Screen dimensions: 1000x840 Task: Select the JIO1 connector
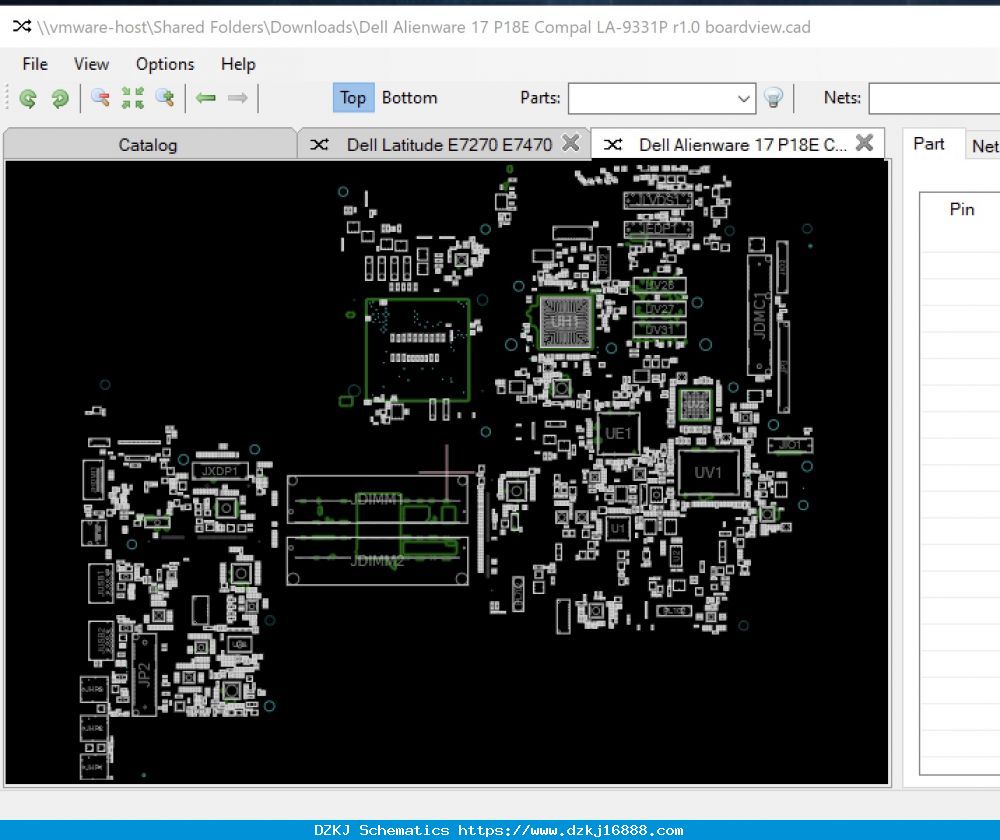[790, 445]
